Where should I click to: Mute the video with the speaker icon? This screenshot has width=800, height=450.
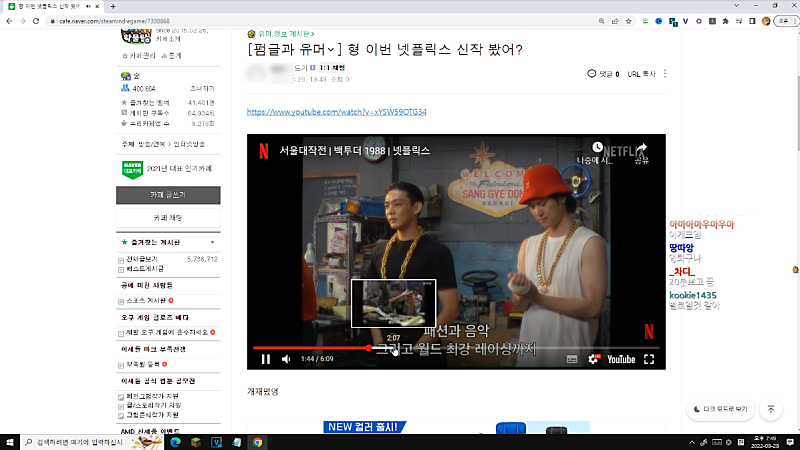coord(286,359)
